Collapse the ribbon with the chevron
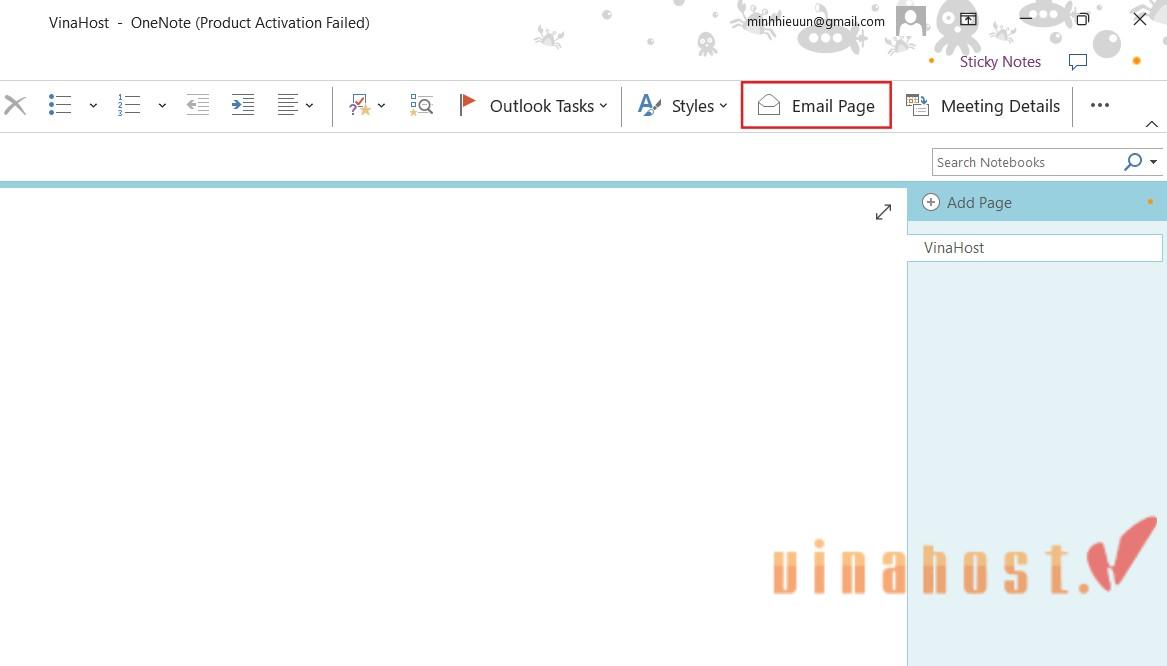This screenshot has height=666, width=1167. pyautogui.click(x=1151, y=124)
